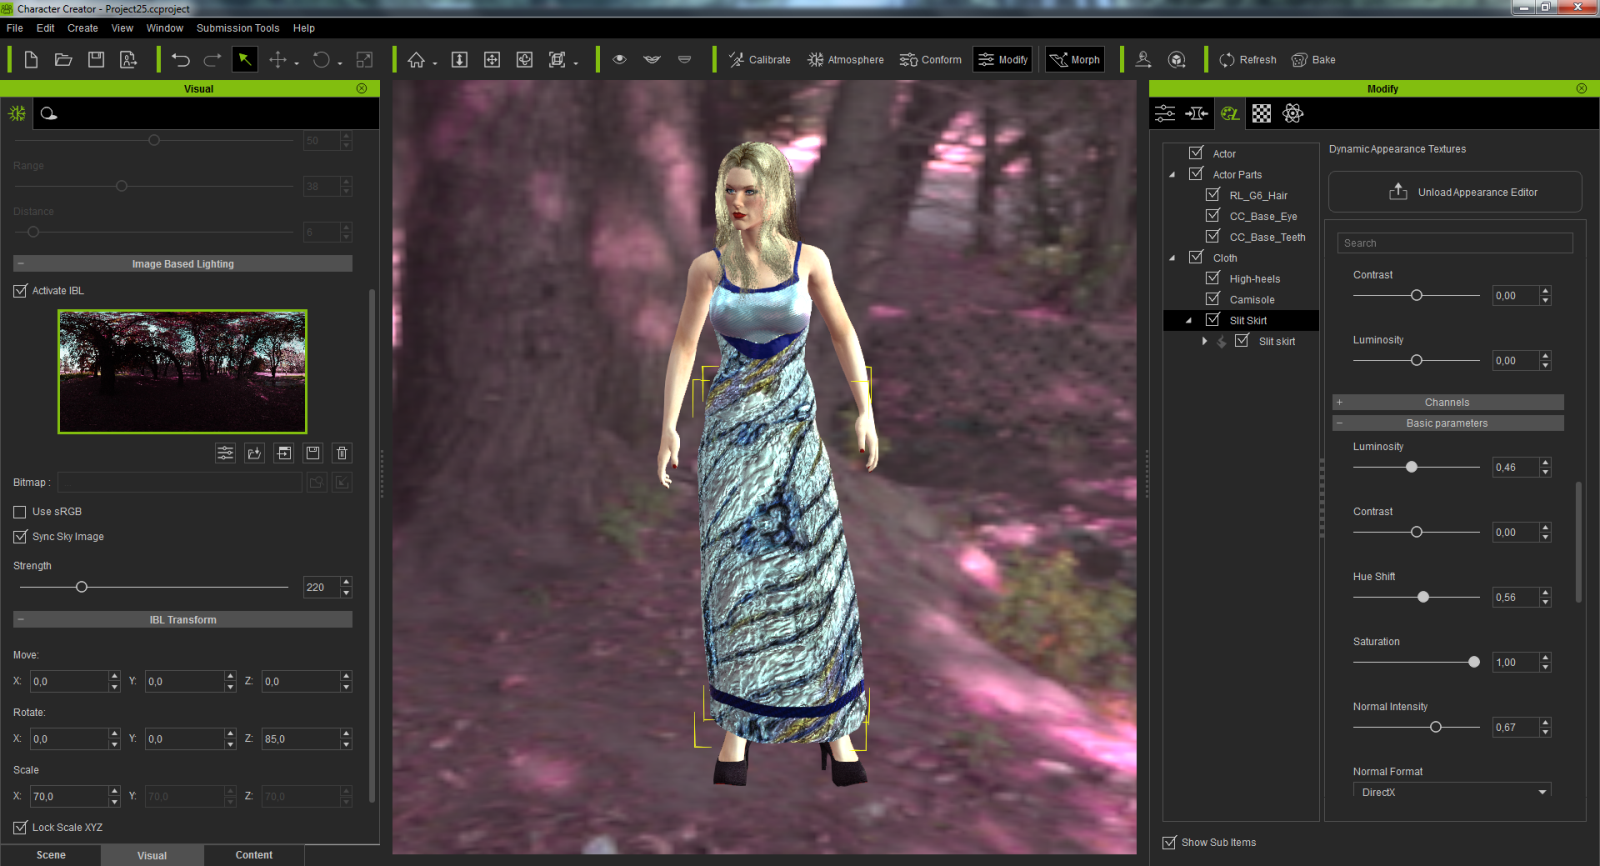Uncheck the RL_G6_Hair checkbox
1600x866 pixels.
click(x=1213, y=195)
